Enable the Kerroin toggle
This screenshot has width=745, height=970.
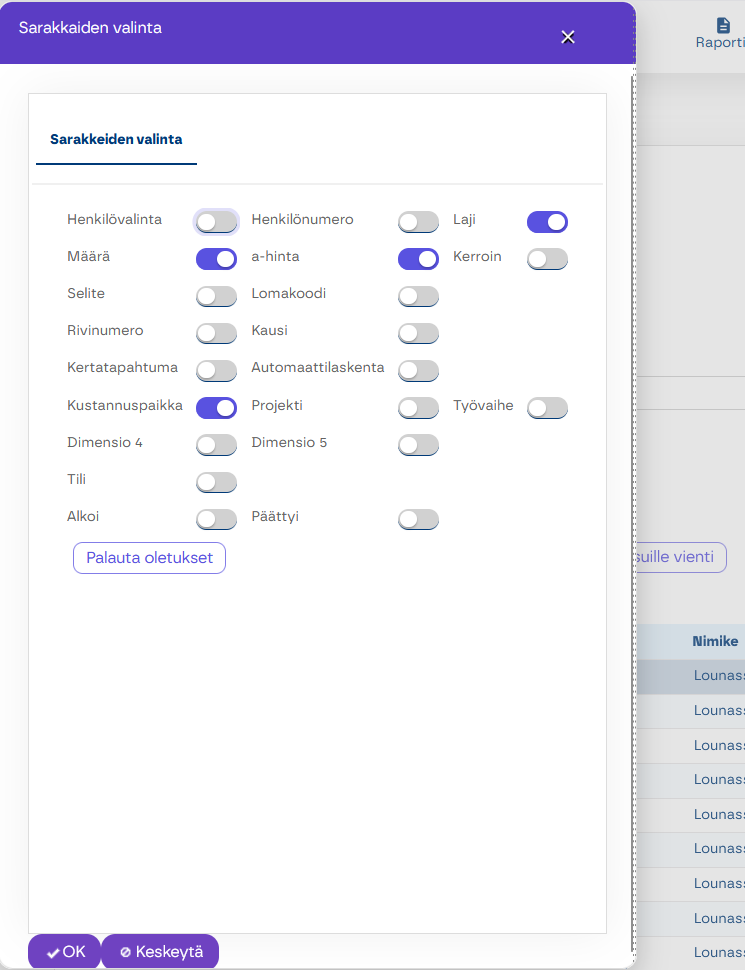(547, 259)
